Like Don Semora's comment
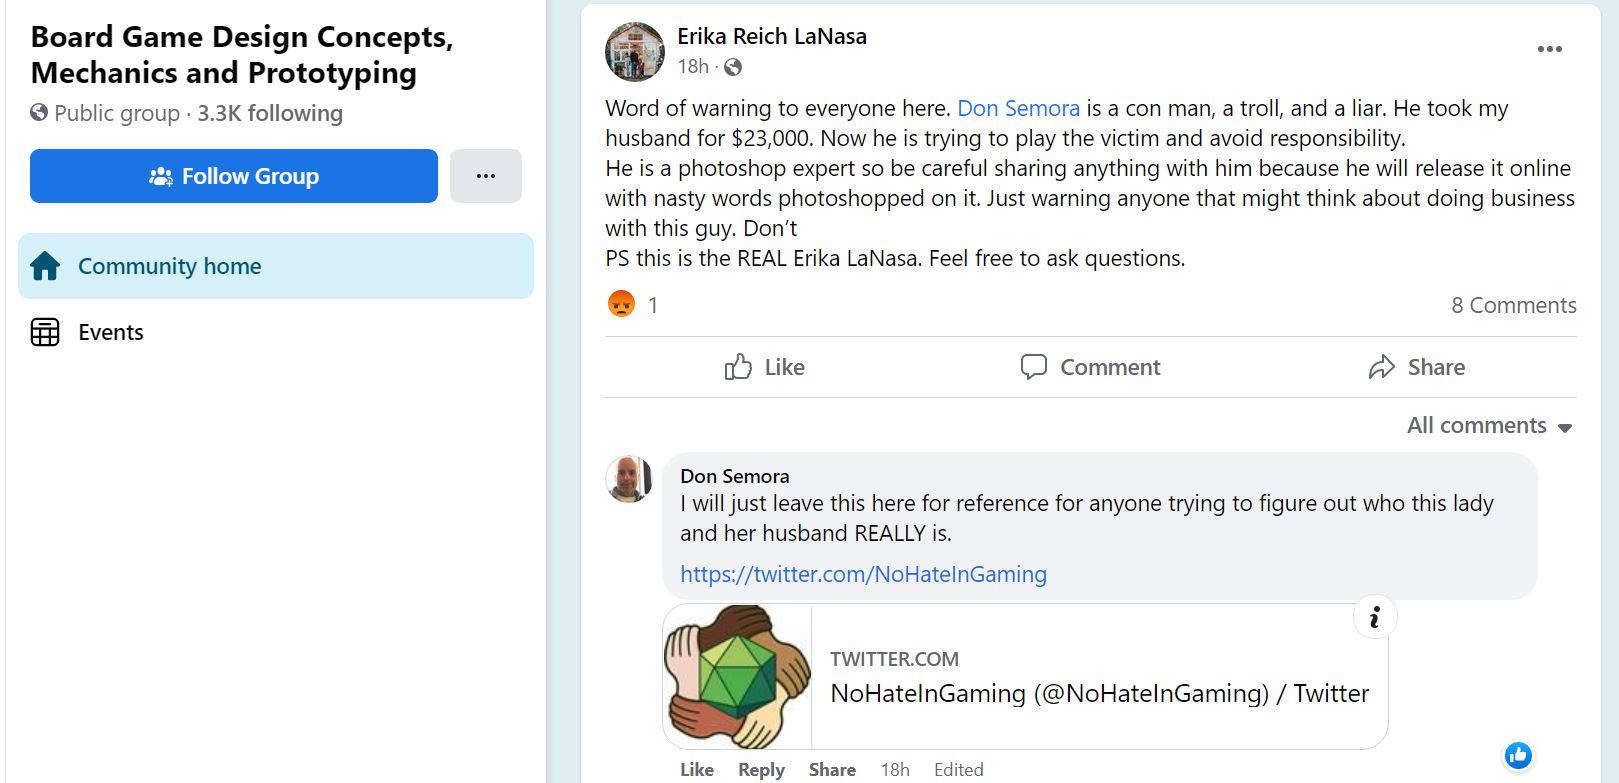Screen dimensions: 1619x783 696,769
